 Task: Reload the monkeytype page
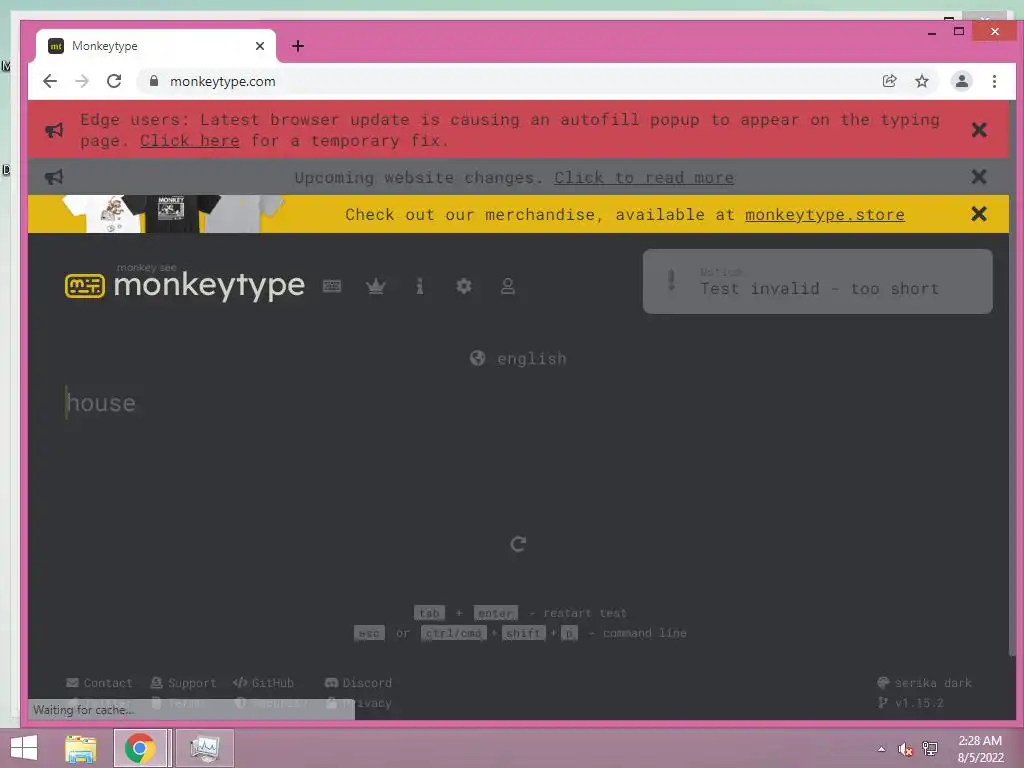click(114, 81)
